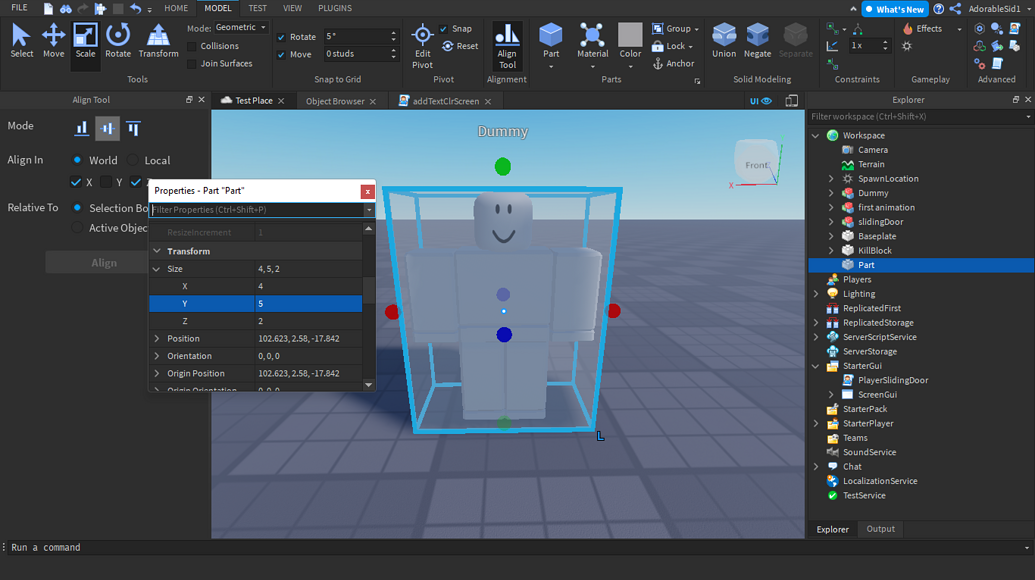Toggle the Align Tool button

(507, 46)
